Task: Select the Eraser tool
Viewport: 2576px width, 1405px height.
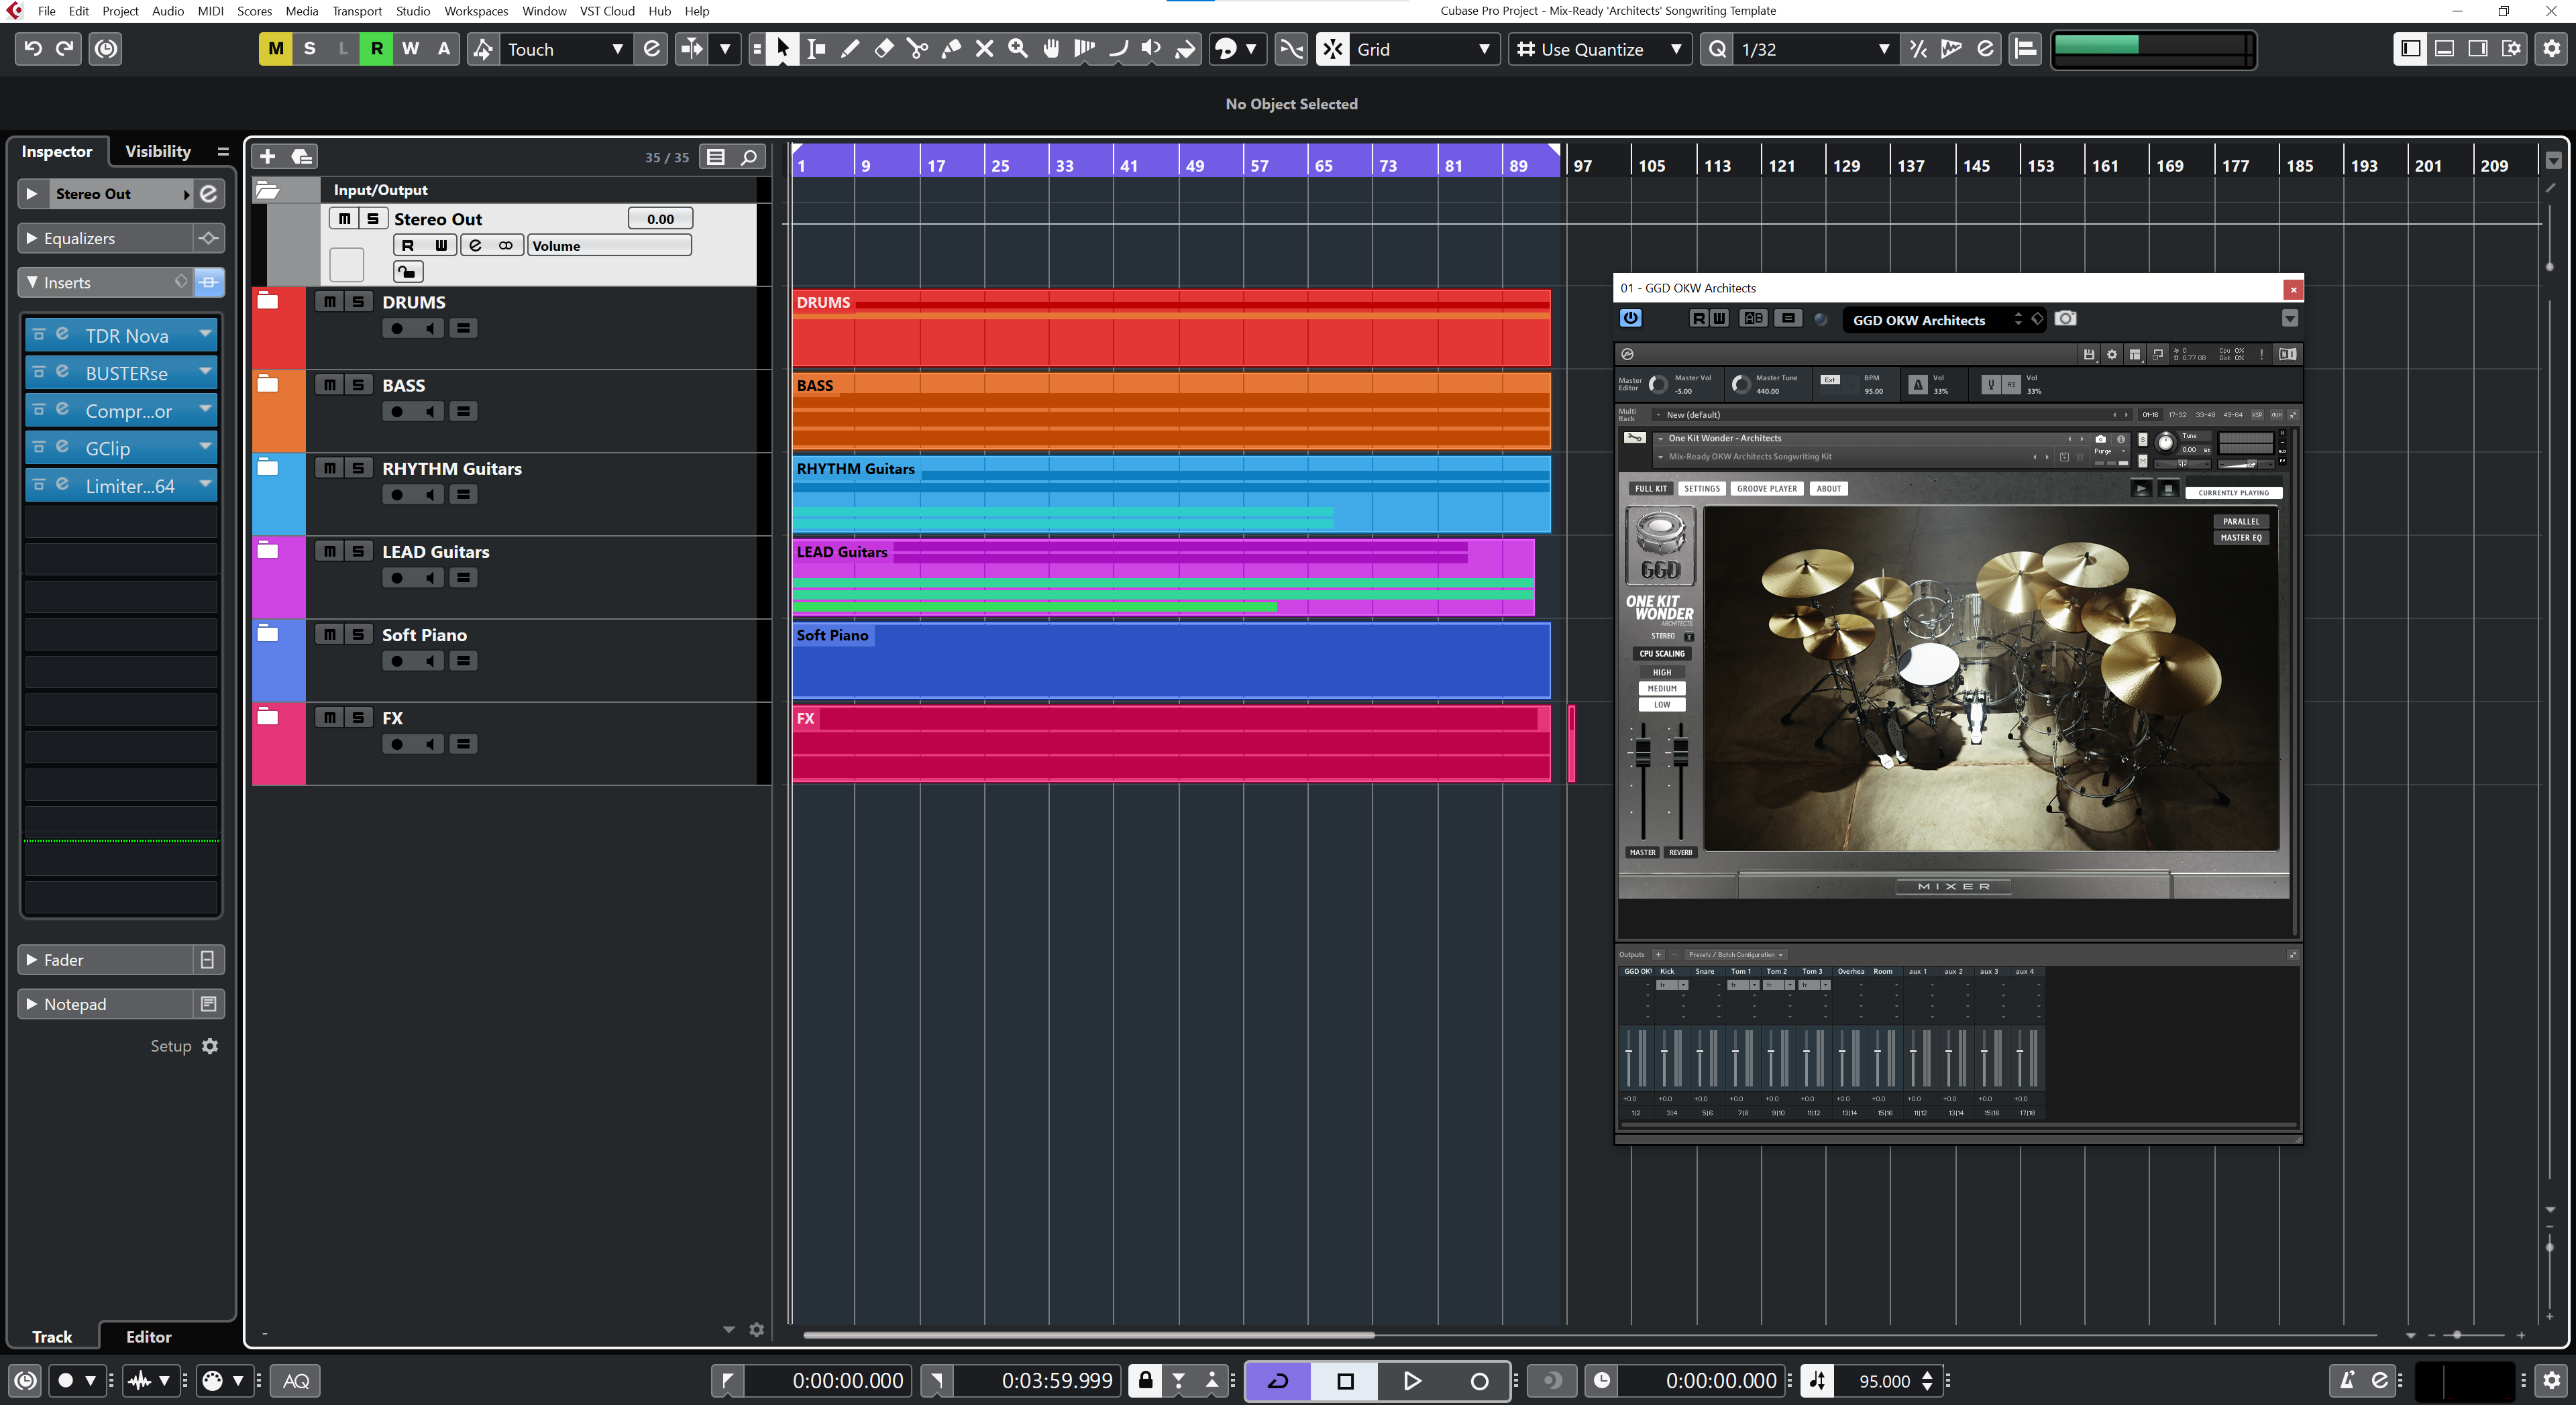Action: [883, 48]
